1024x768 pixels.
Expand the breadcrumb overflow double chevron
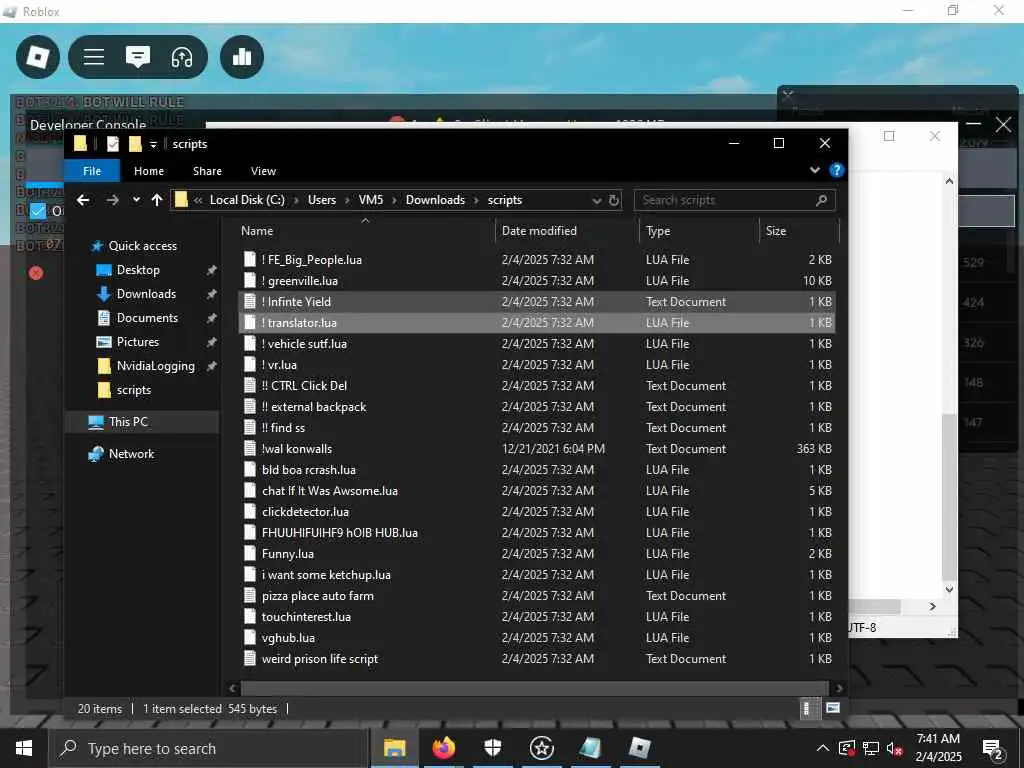point(198,200)
